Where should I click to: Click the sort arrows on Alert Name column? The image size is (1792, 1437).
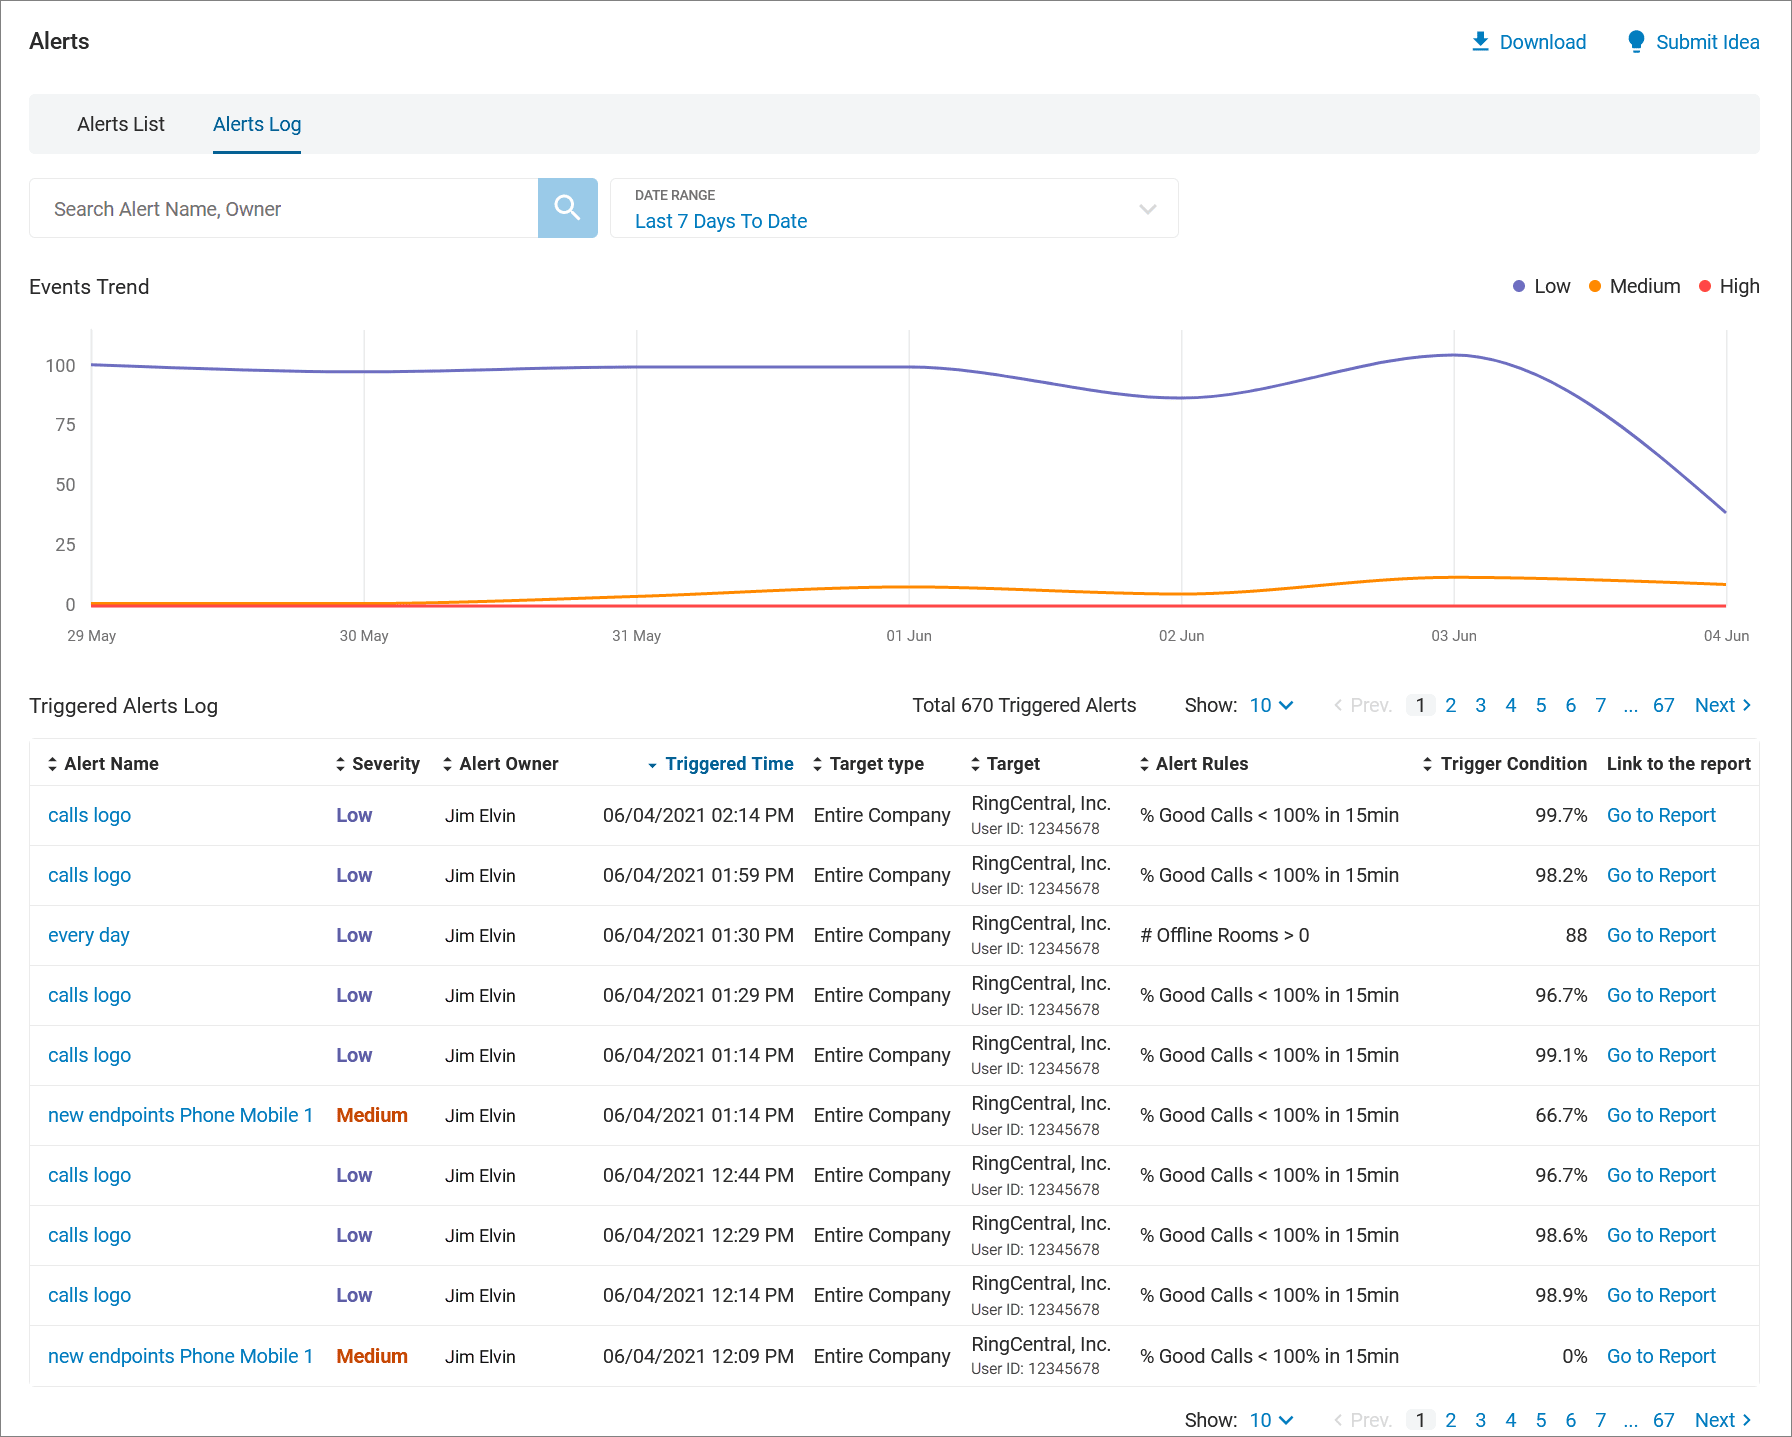52,763
